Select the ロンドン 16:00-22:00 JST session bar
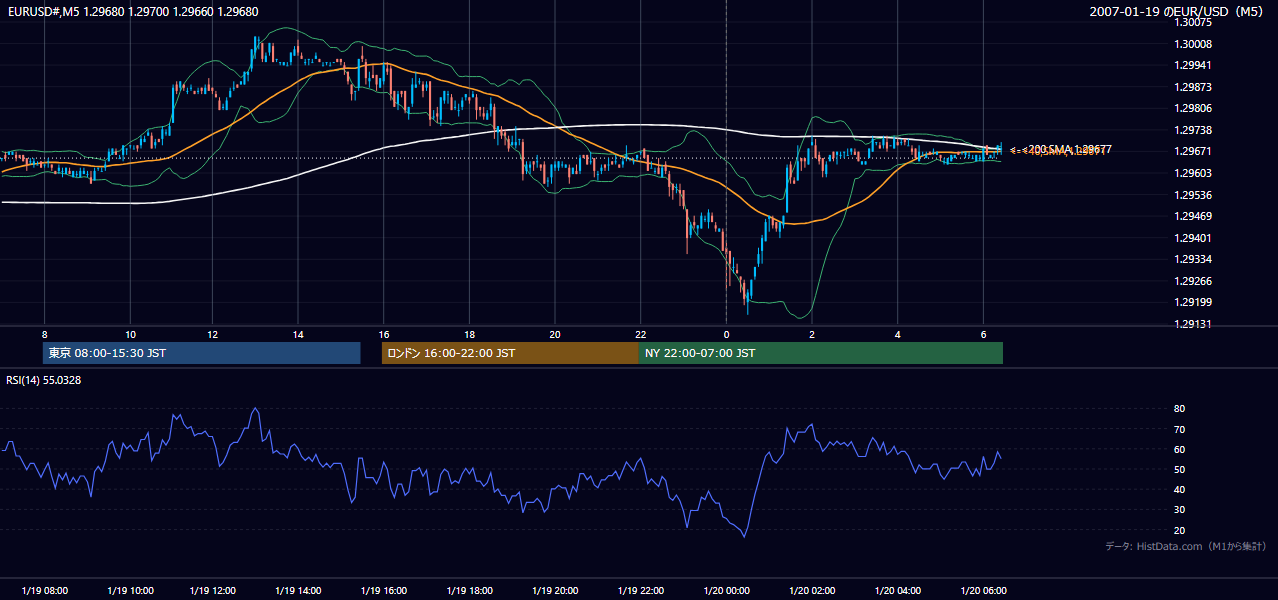1278x600 pixels. click(x=510, y=353)
